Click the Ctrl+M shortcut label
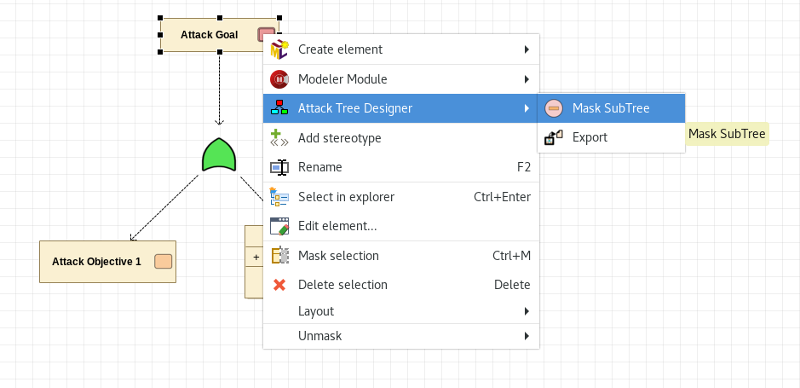Image resolution: width=800 pixels, height=388 pixels. tap(511, 255)
